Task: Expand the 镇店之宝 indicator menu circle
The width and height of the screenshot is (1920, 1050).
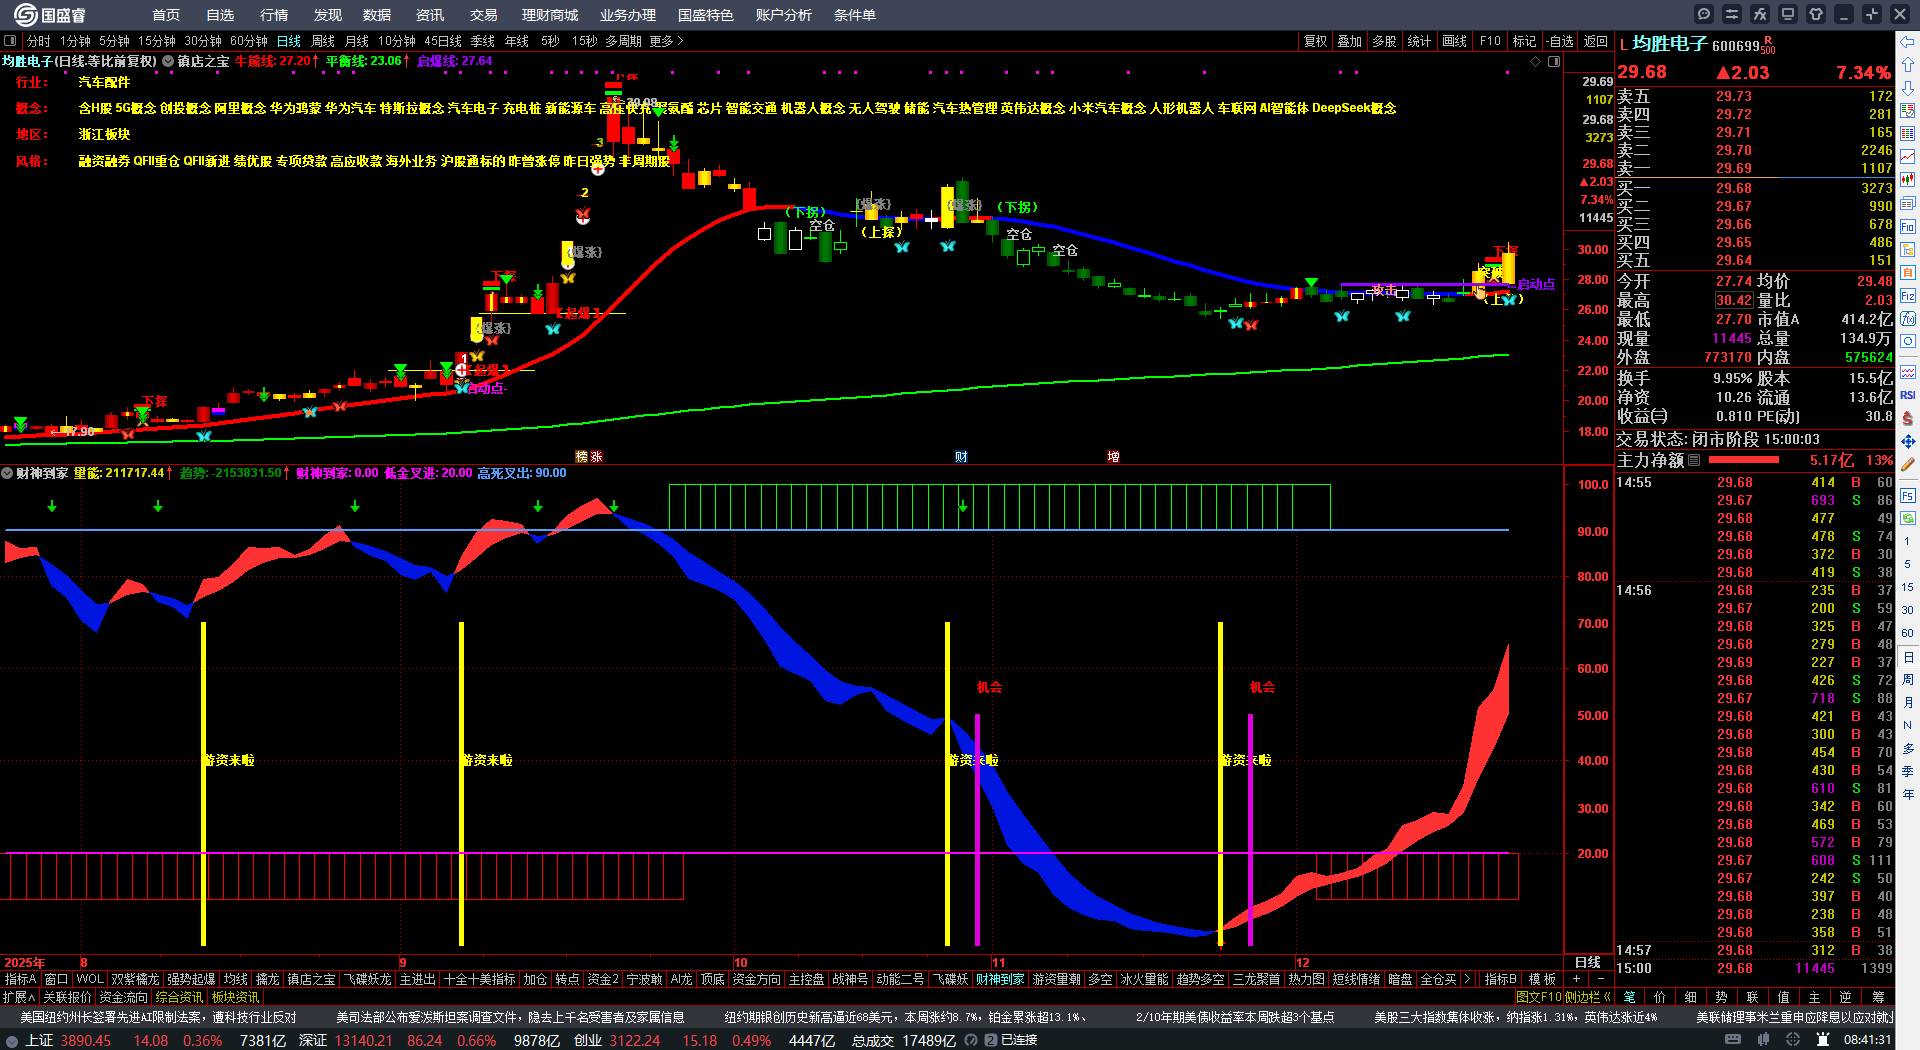Action: [168, 61]
